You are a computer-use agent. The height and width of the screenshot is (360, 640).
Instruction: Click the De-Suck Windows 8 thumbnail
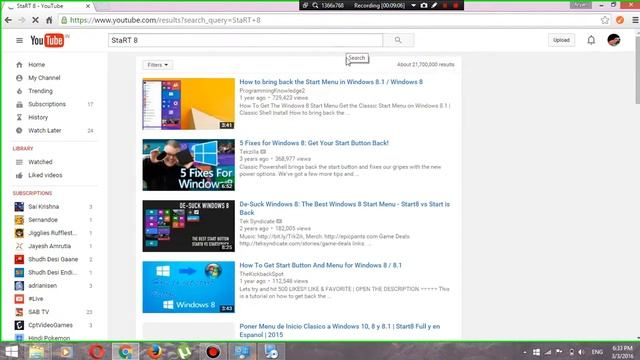(x=189, y=226)
